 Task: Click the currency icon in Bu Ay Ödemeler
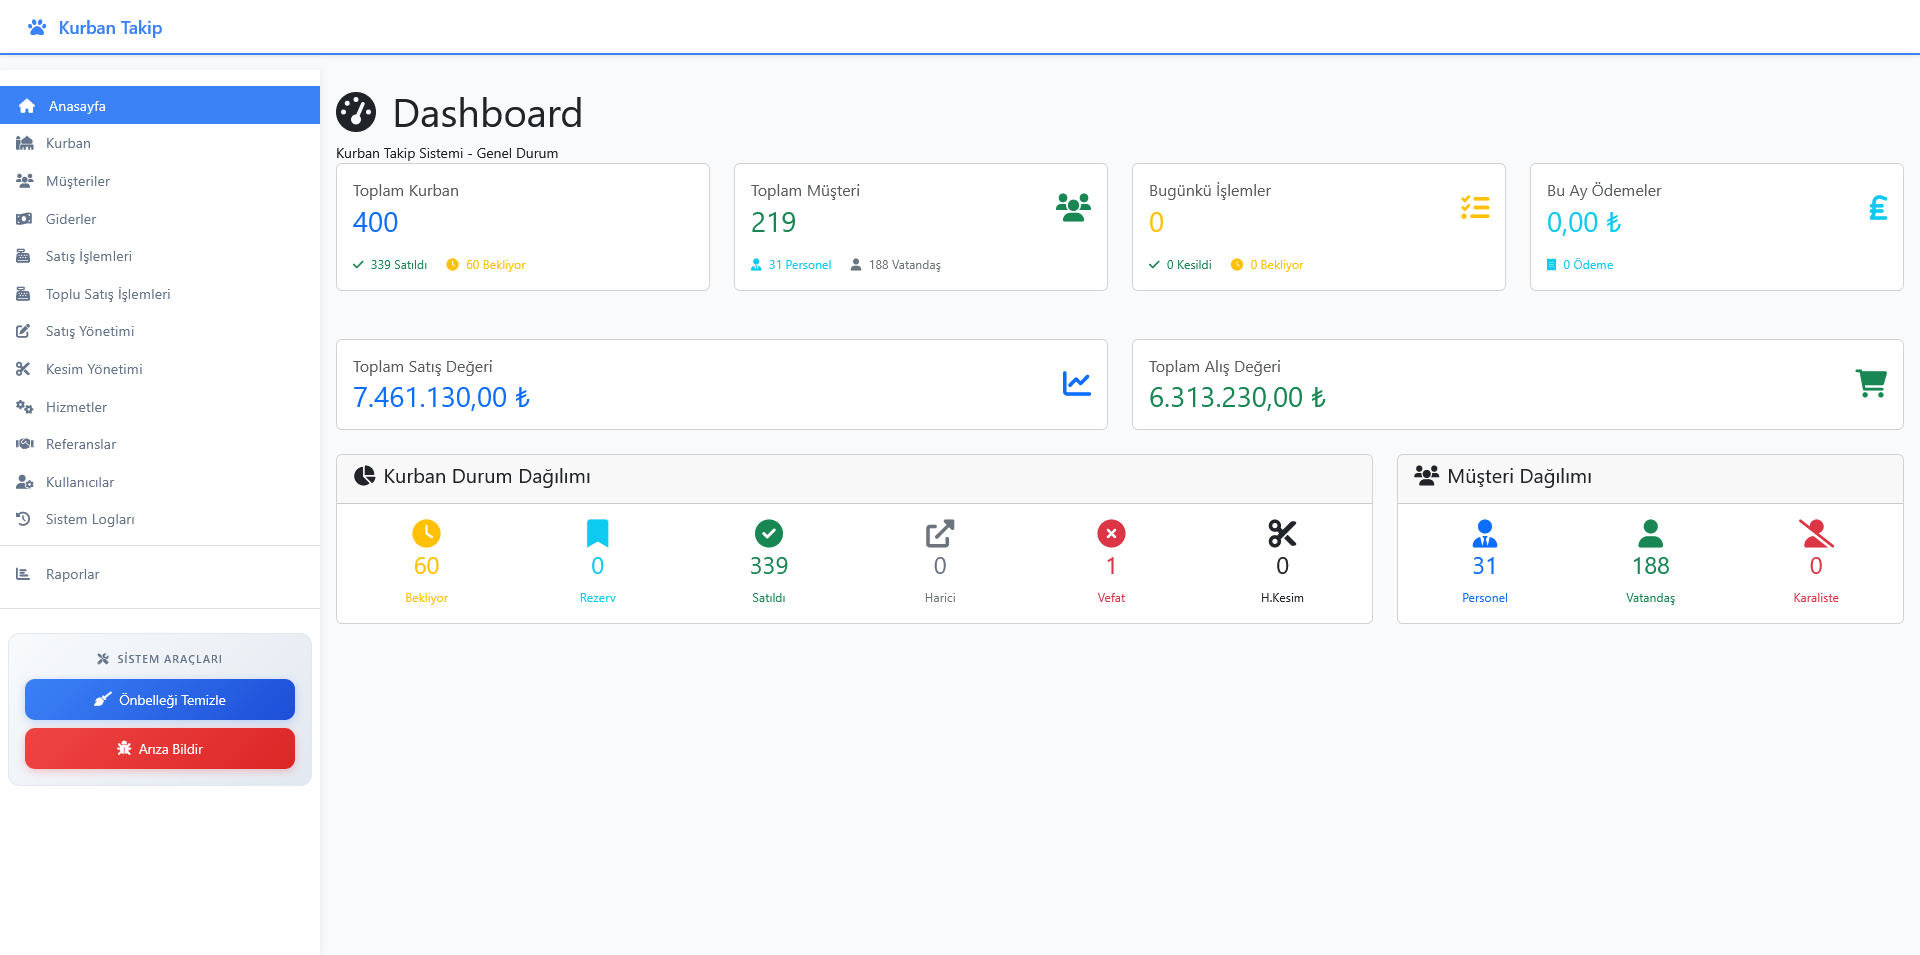pyautogui.click(x=1878, y=207)
